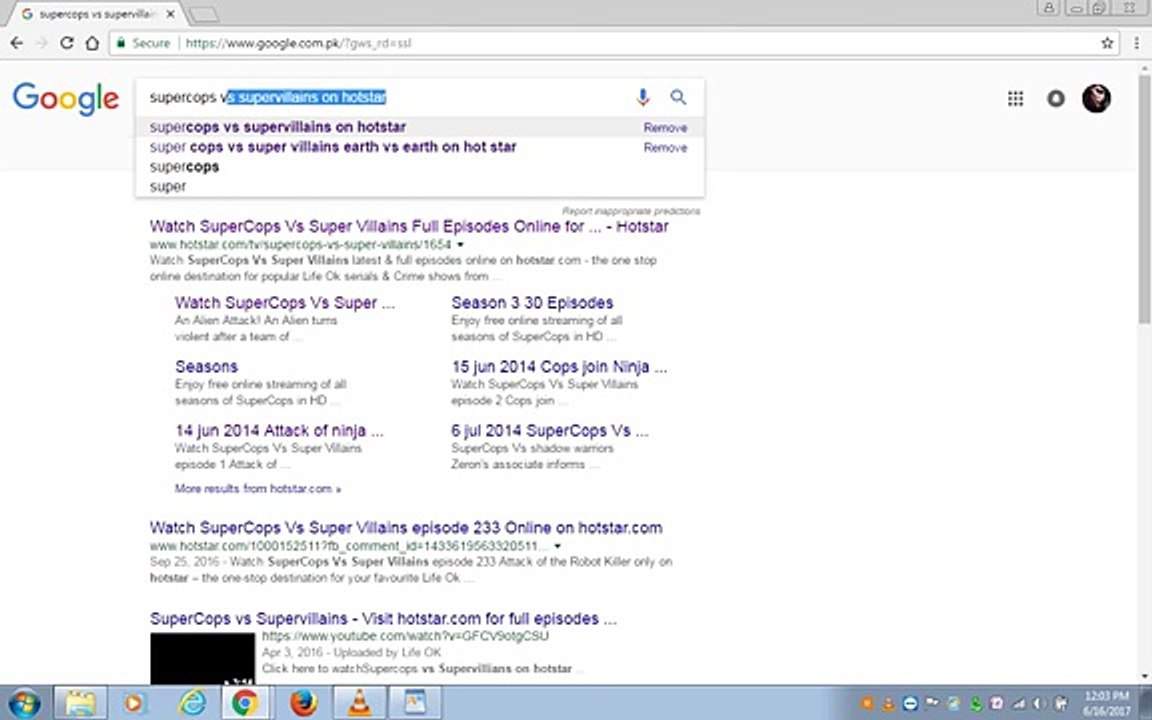
Task: Click the Google logo
Action: pos(66,98)
